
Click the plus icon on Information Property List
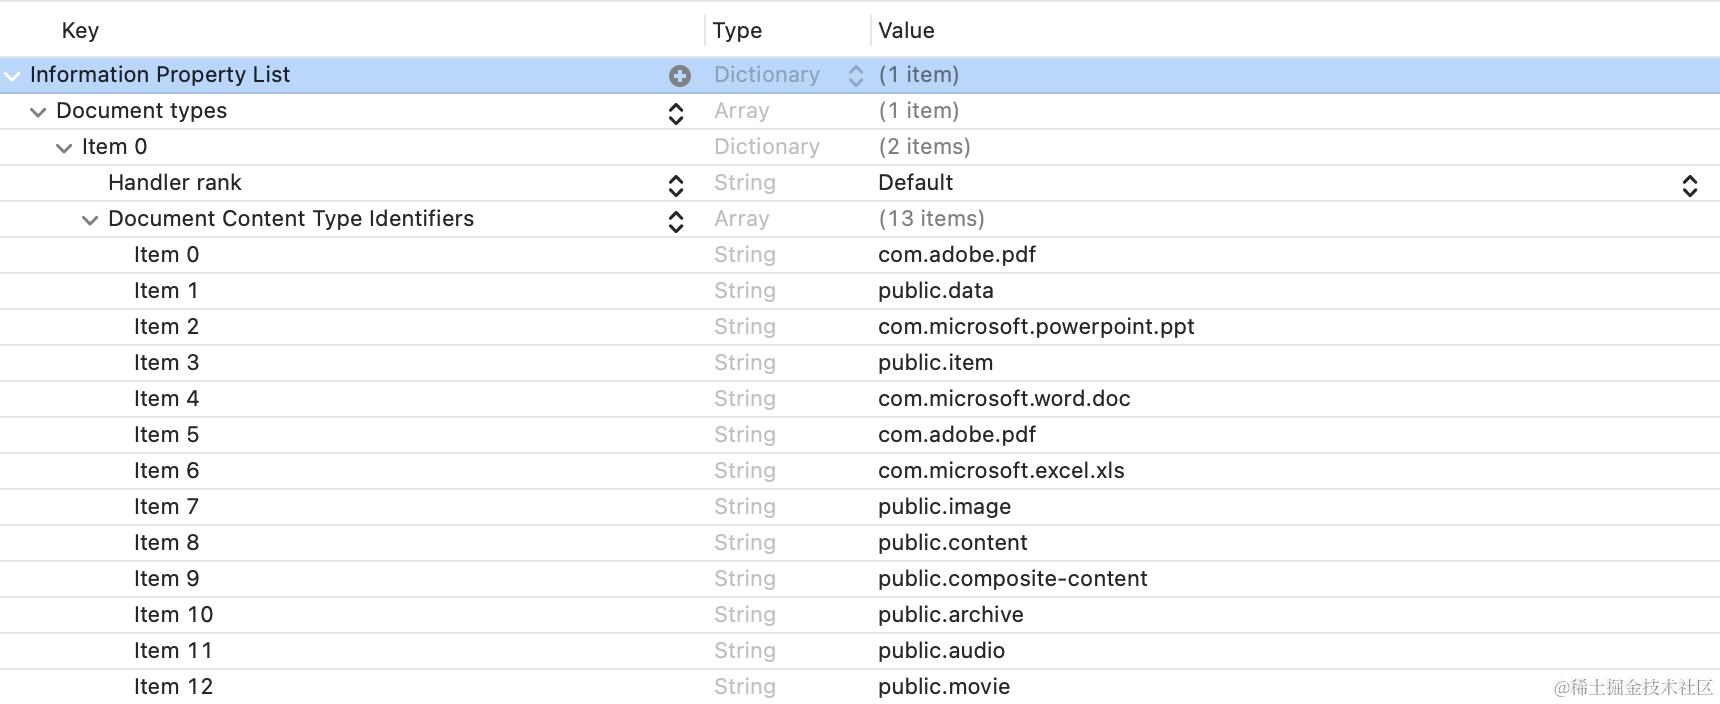click(680, 75)
